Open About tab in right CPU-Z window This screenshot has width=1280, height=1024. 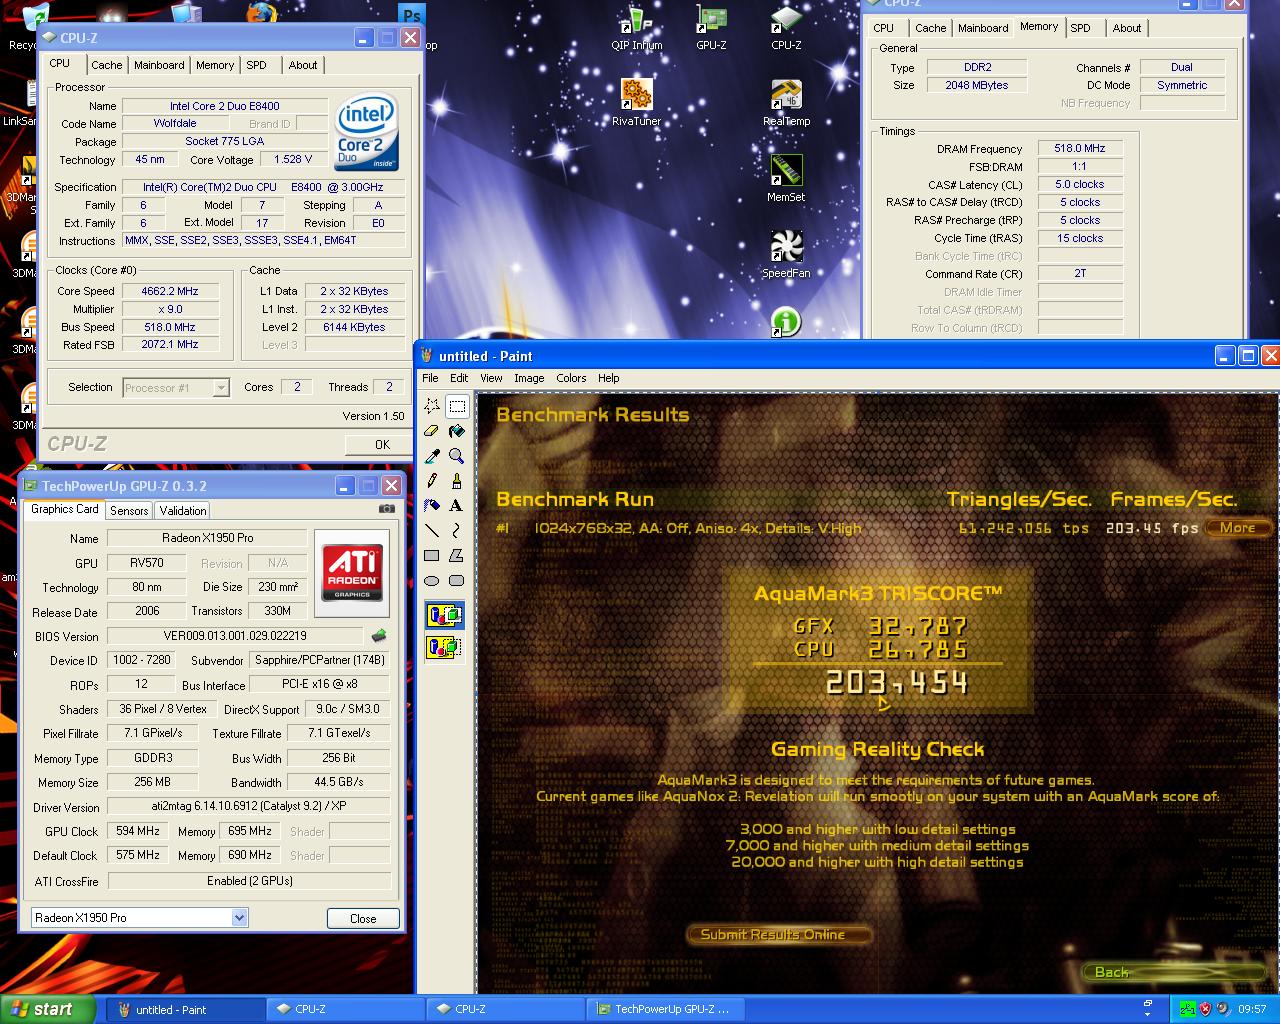[1127, 28]
